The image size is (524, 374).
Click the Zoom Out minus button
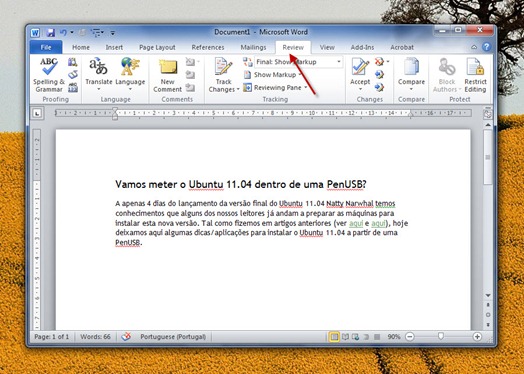point(410,337)
